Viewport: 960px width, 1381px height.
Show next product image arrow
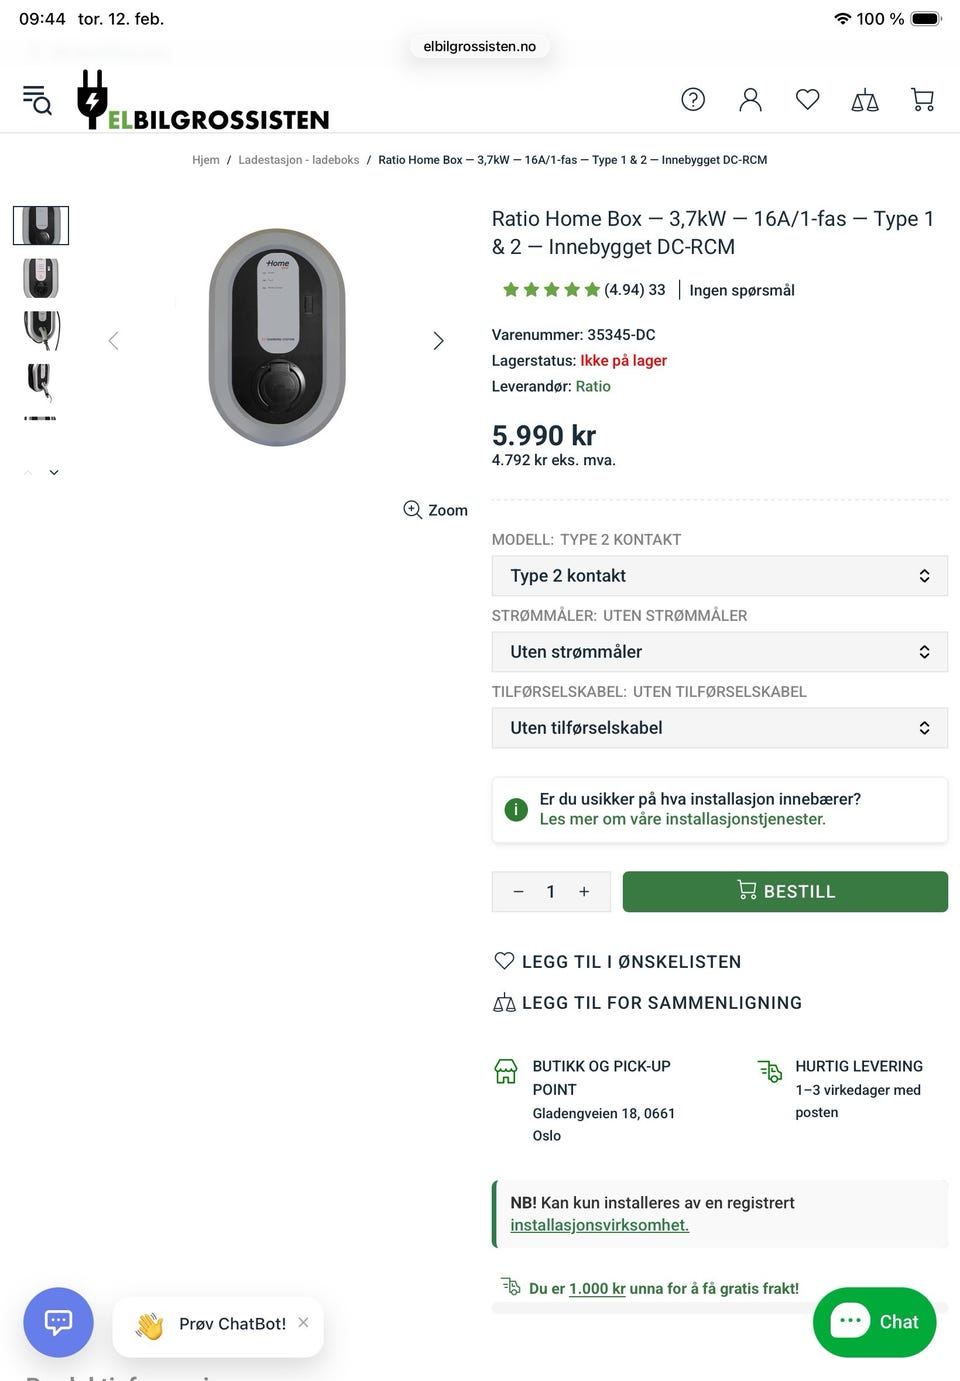438,341
